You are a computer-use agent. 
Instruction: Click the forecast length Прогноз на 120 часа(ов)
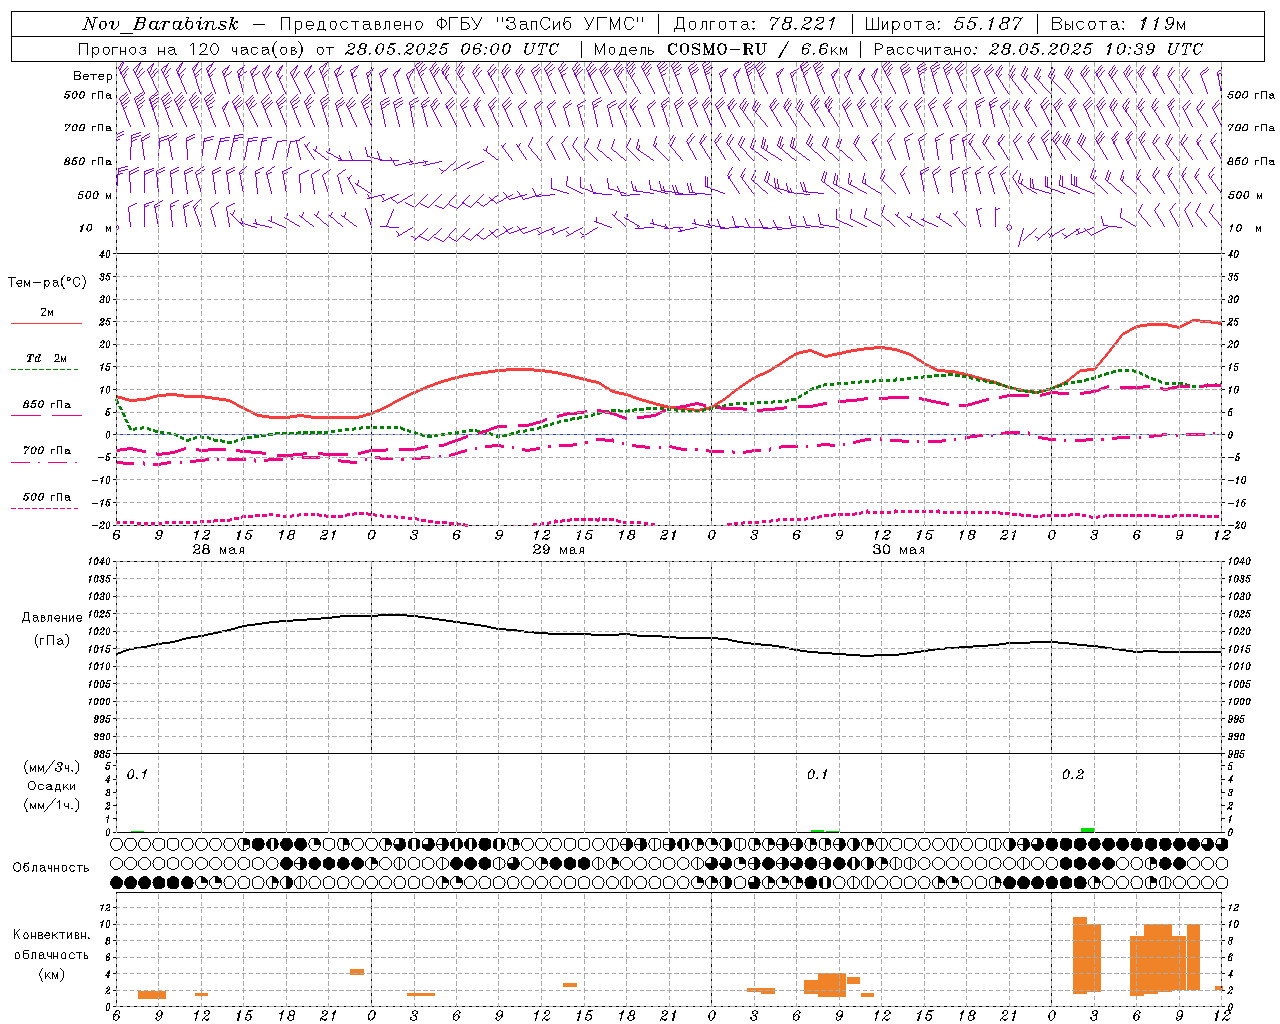(x=192, y=49)
